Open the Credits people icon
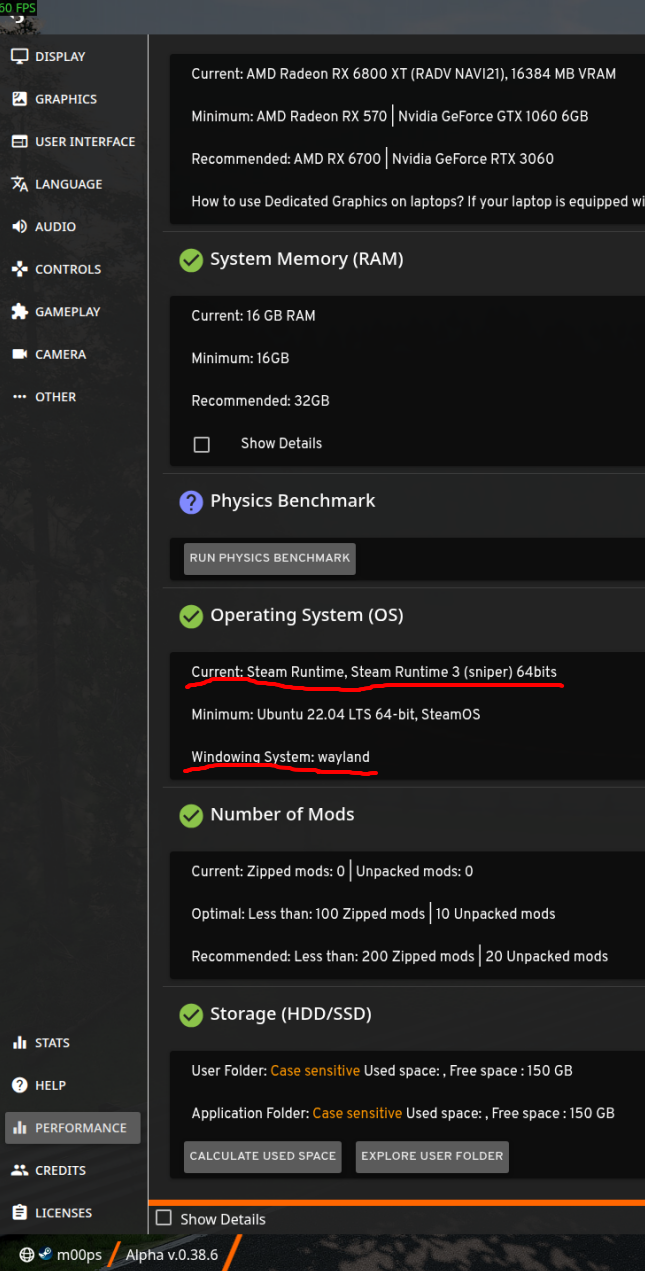Viewport: 645px width, 1271px height. tap(19, 1170)
